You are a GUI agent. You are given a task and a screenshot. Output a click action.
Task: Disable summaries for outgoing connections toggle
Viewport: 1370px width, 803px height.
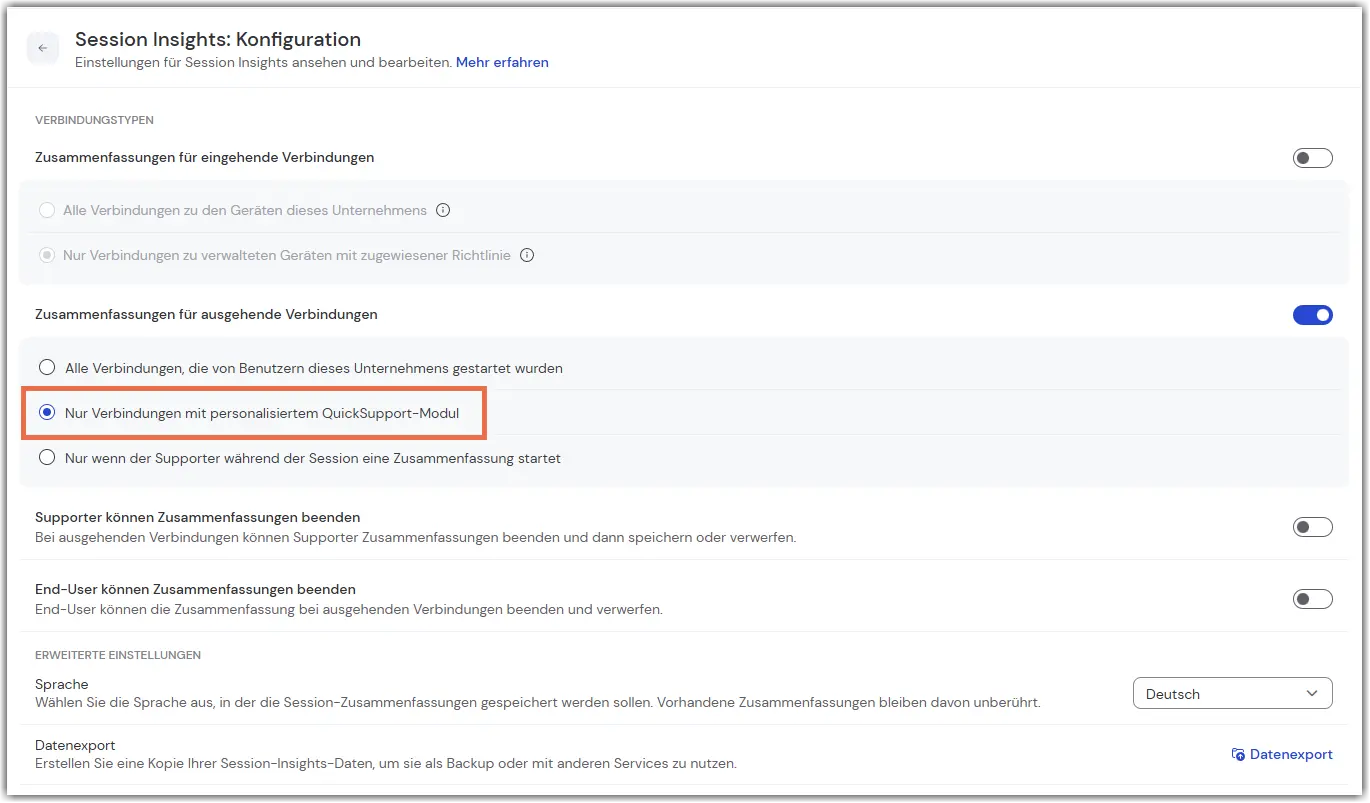pos(1313,315)
